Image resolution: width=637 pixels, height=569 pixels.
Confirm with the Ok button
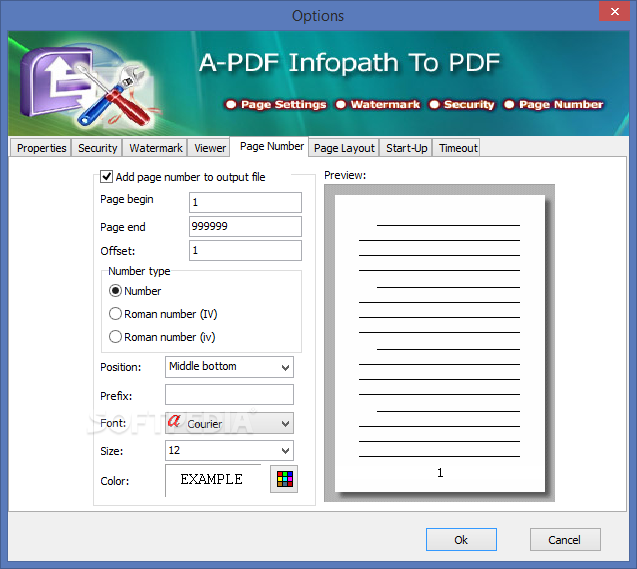coord(461,540)
